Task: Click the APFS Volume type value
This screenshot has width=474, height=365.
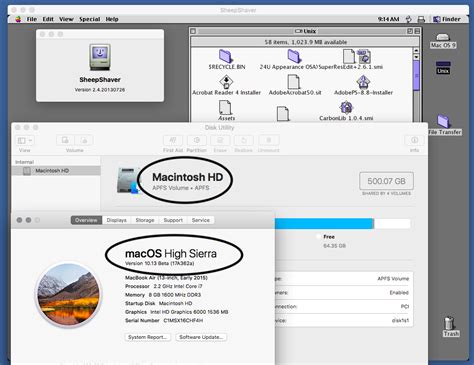Action: [393, 279]
